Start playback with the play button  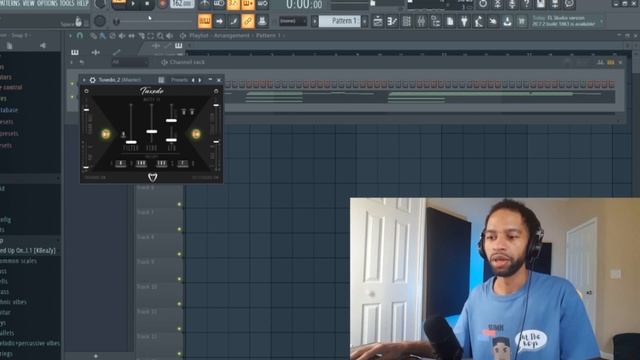coord(133,4)
